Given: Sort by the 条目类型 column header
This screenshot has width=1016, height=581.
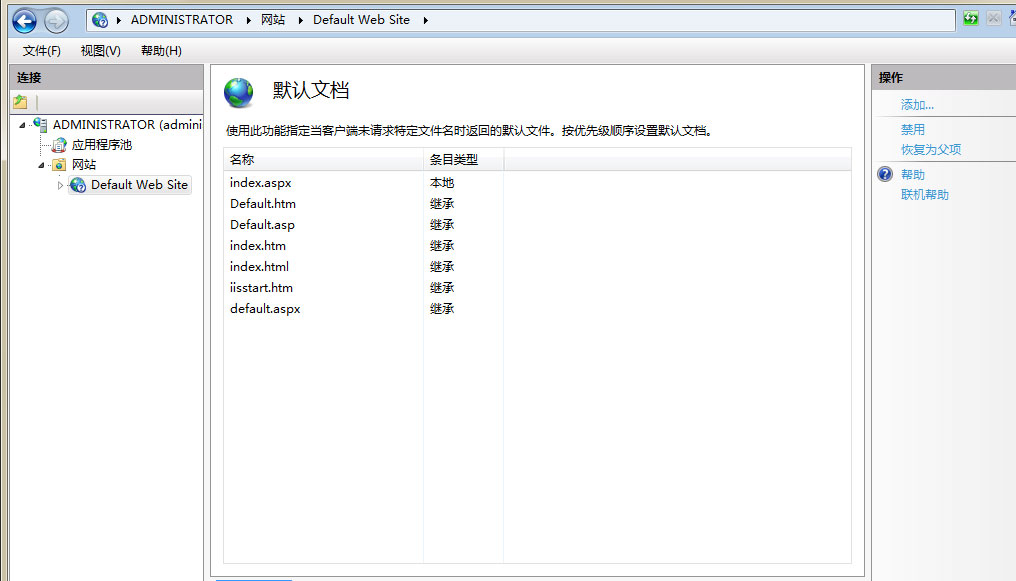Looking at the screenshot, I should (x=454, y=160).
